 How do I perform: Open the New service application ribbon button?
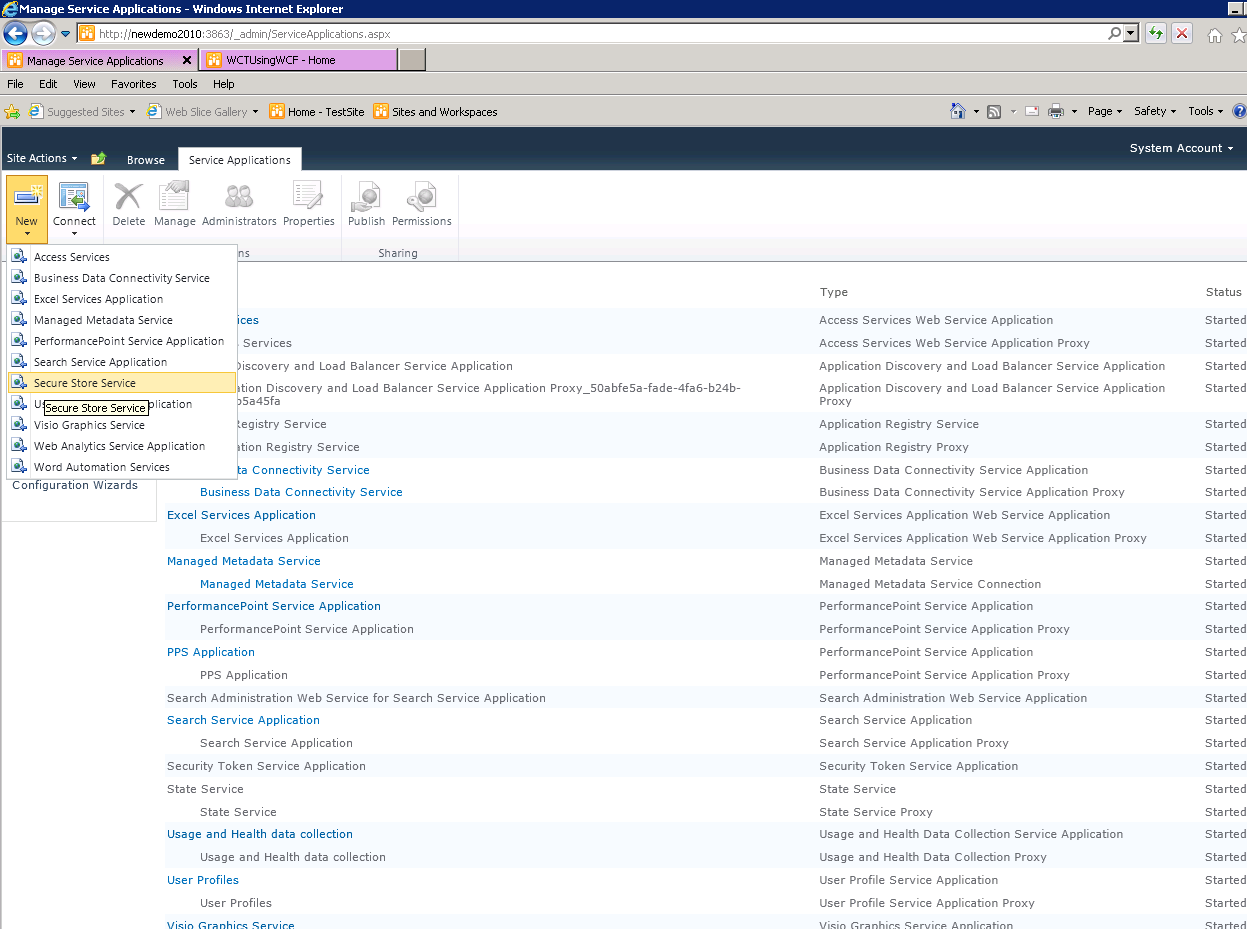pos(26,209)
